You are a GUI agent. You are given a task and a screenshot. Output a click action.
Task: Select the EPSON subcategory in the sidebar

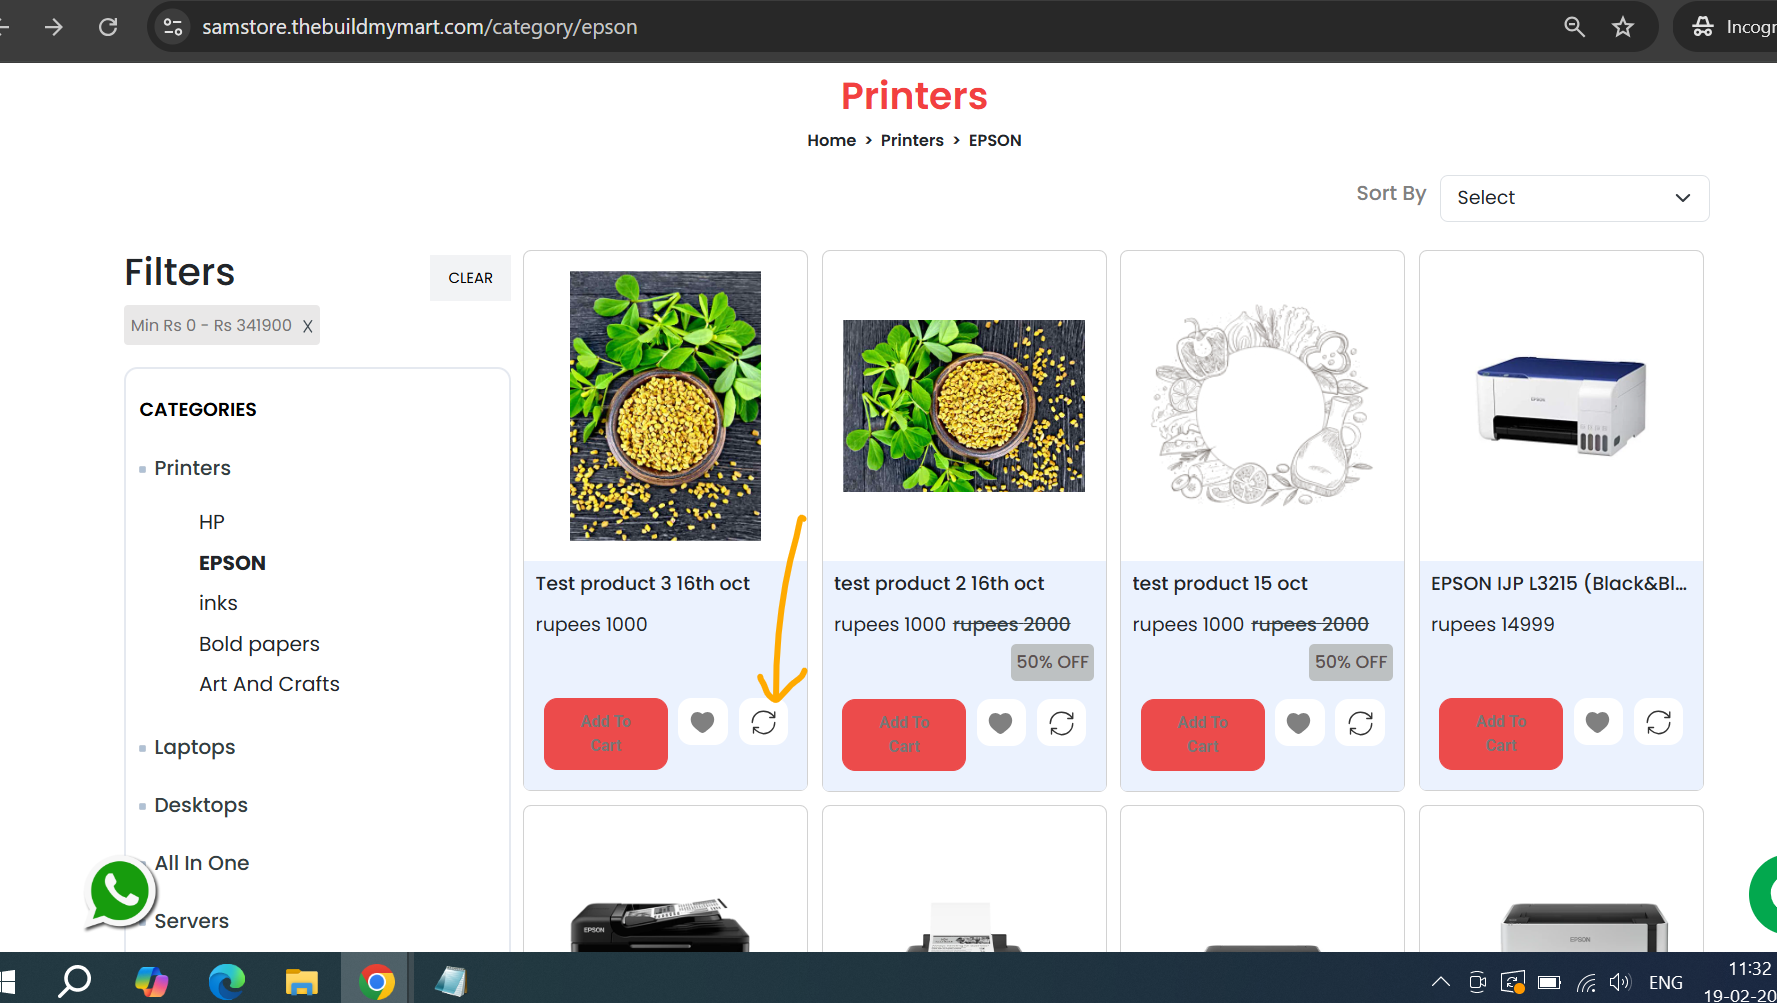(x=232, y=563)
